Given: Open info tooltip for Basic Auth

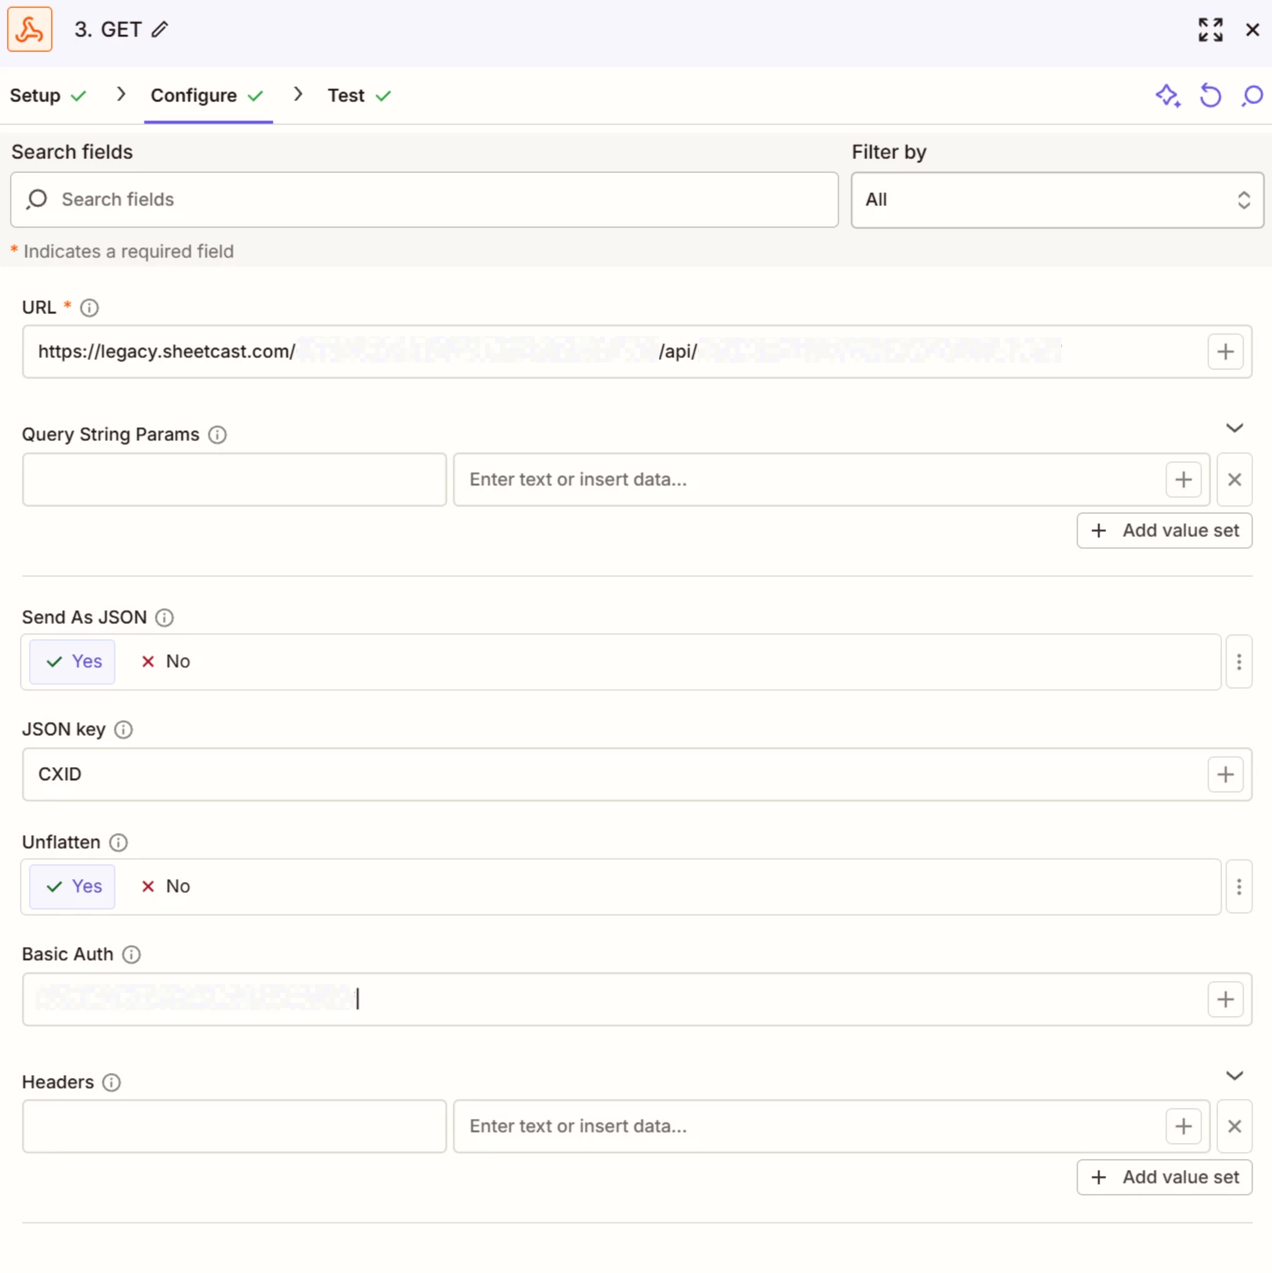Looking at the screenshot, I should pyautogui.click(x=131, y=955).
